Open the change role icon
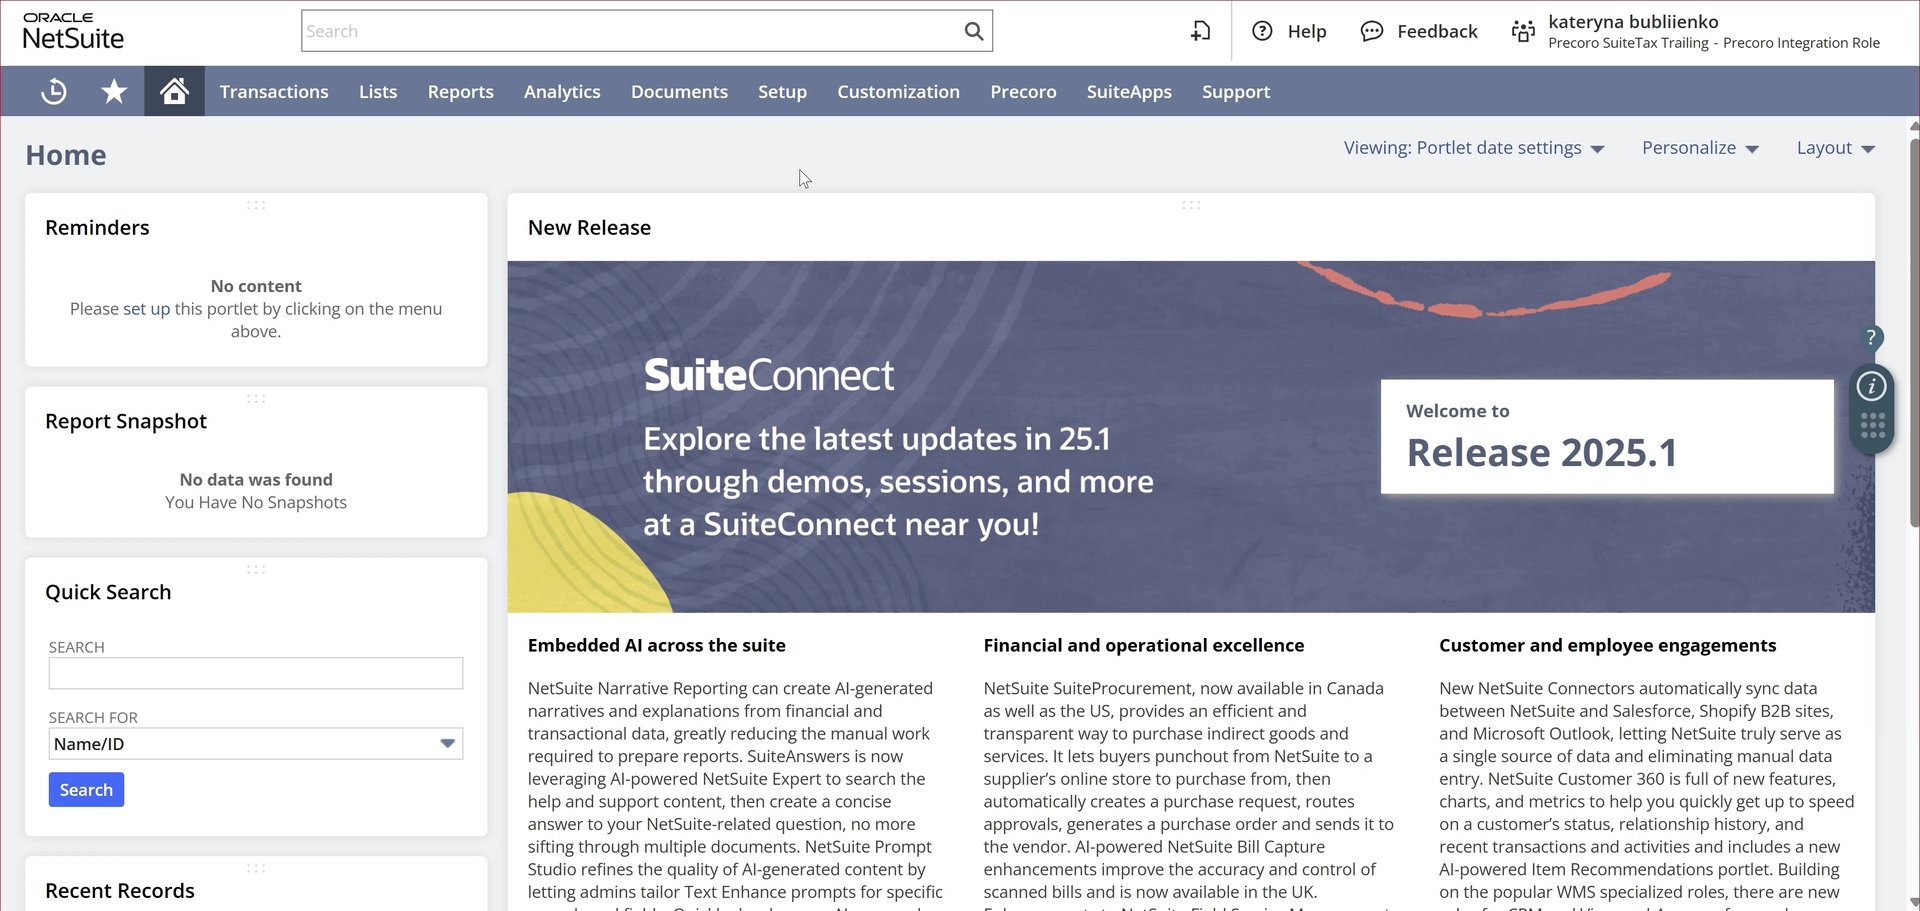 1522,31
